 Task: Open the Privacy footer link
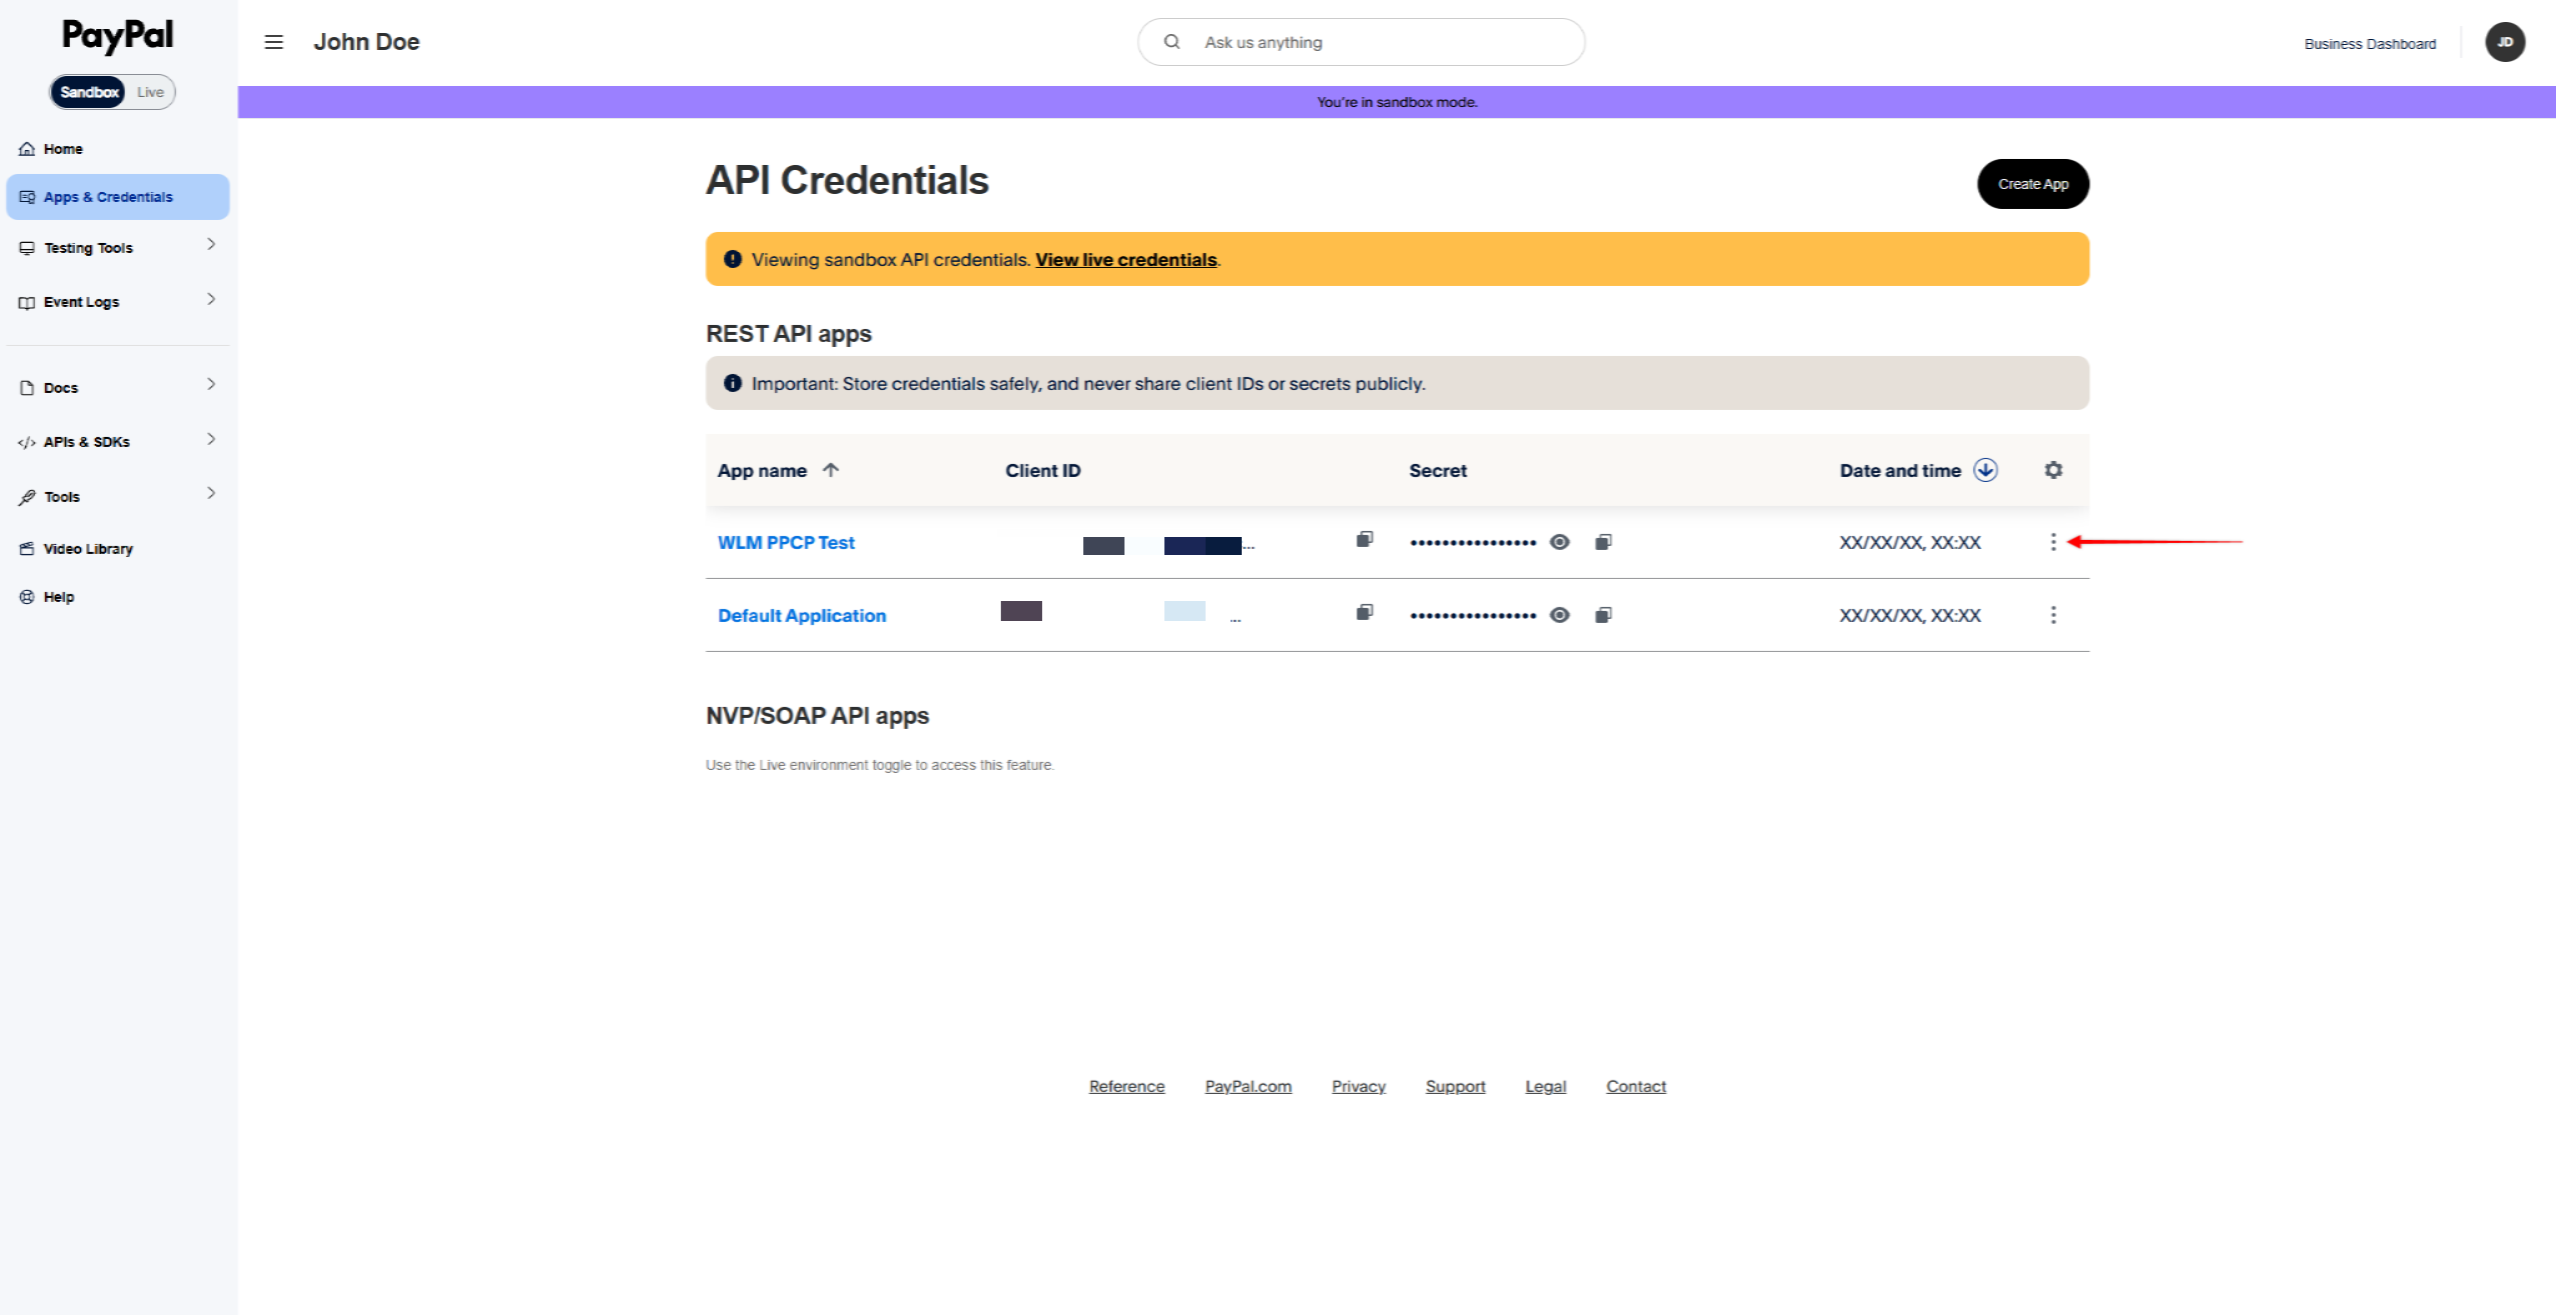pos(1358,1086)
